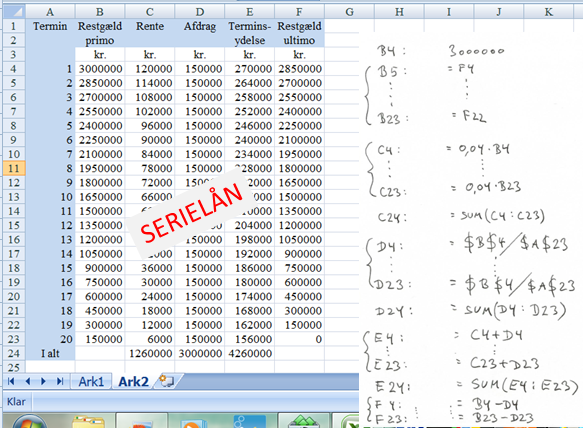Select the Ark2 sheet tab
Screen dimensions: 583x428
click(x=133, y=382)
